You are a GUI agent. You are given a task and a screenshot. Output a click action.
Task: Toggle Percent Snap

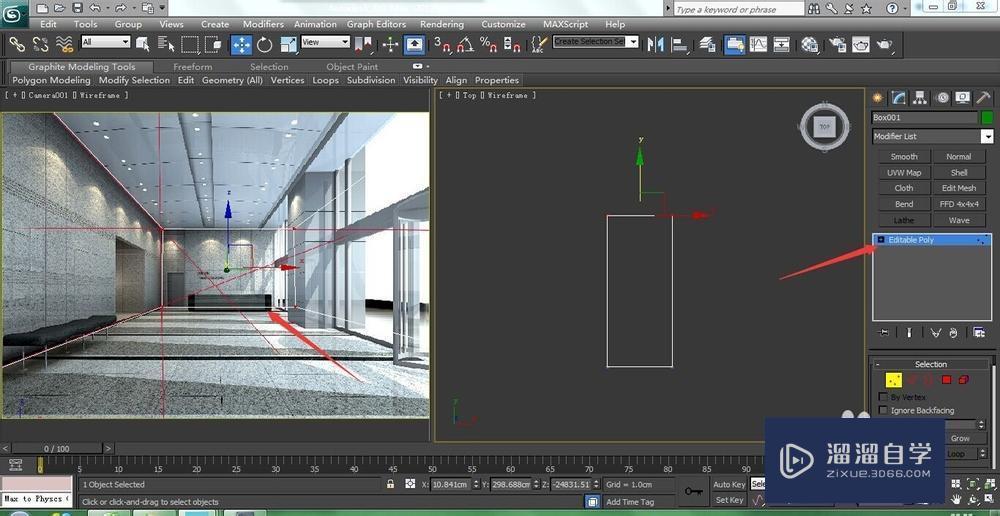tap(489, 44)
